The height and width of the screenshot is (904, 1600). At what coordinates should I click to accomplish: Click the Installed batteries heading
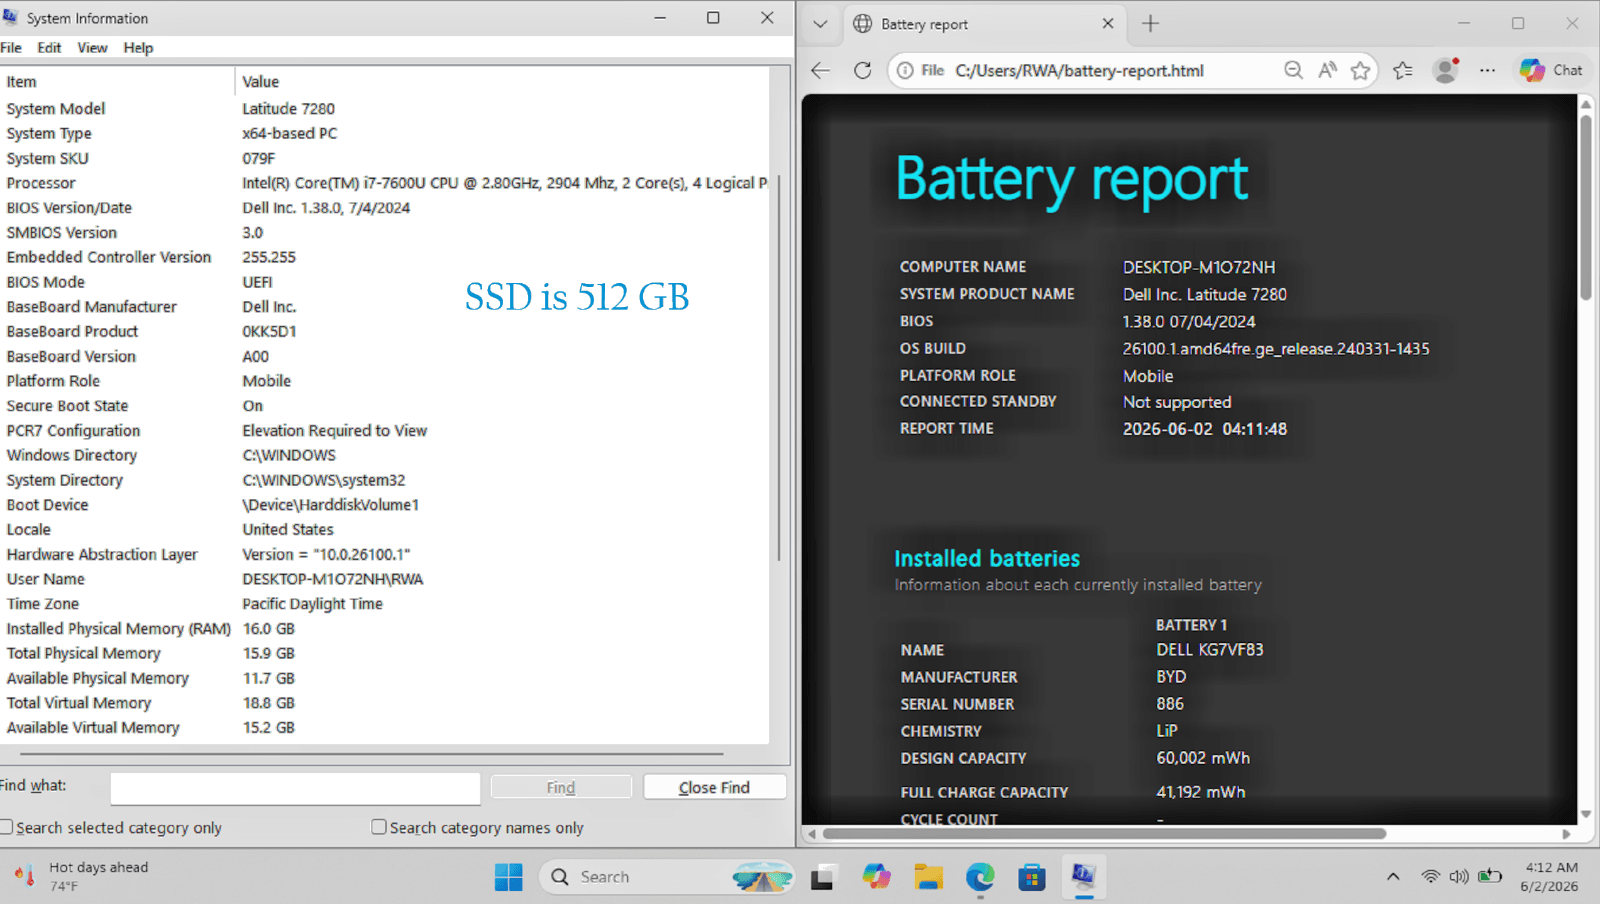point(987,558)
